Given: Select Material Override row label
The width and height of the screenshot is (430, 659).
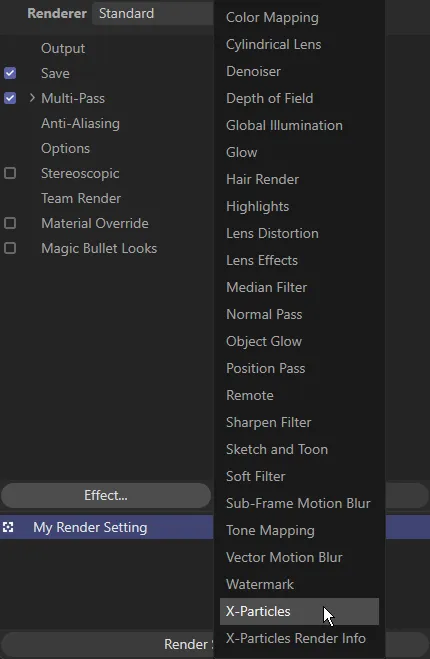Looking at the screenshot, I should point(95,223).
